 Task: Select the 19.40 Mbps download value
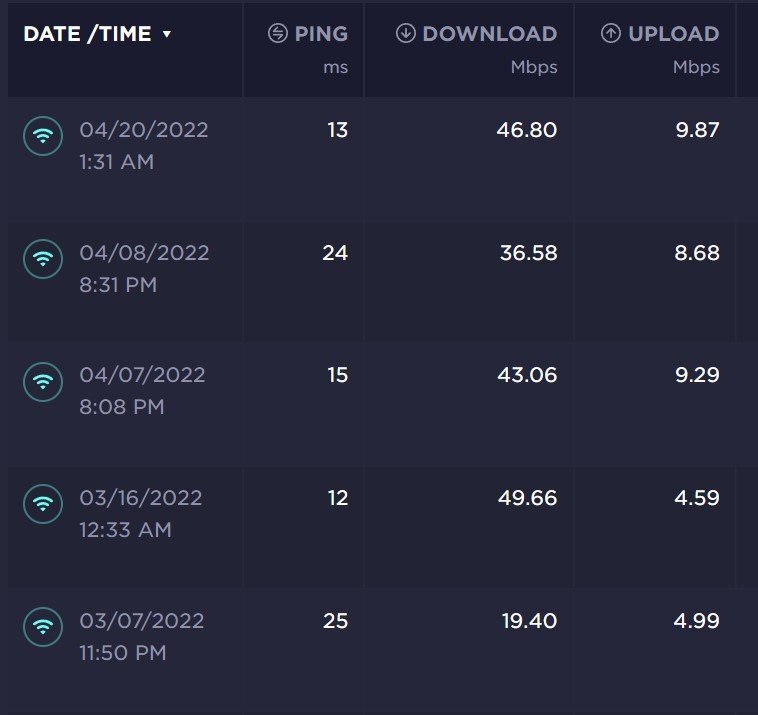pyautogui.click(x=529, y=621)
